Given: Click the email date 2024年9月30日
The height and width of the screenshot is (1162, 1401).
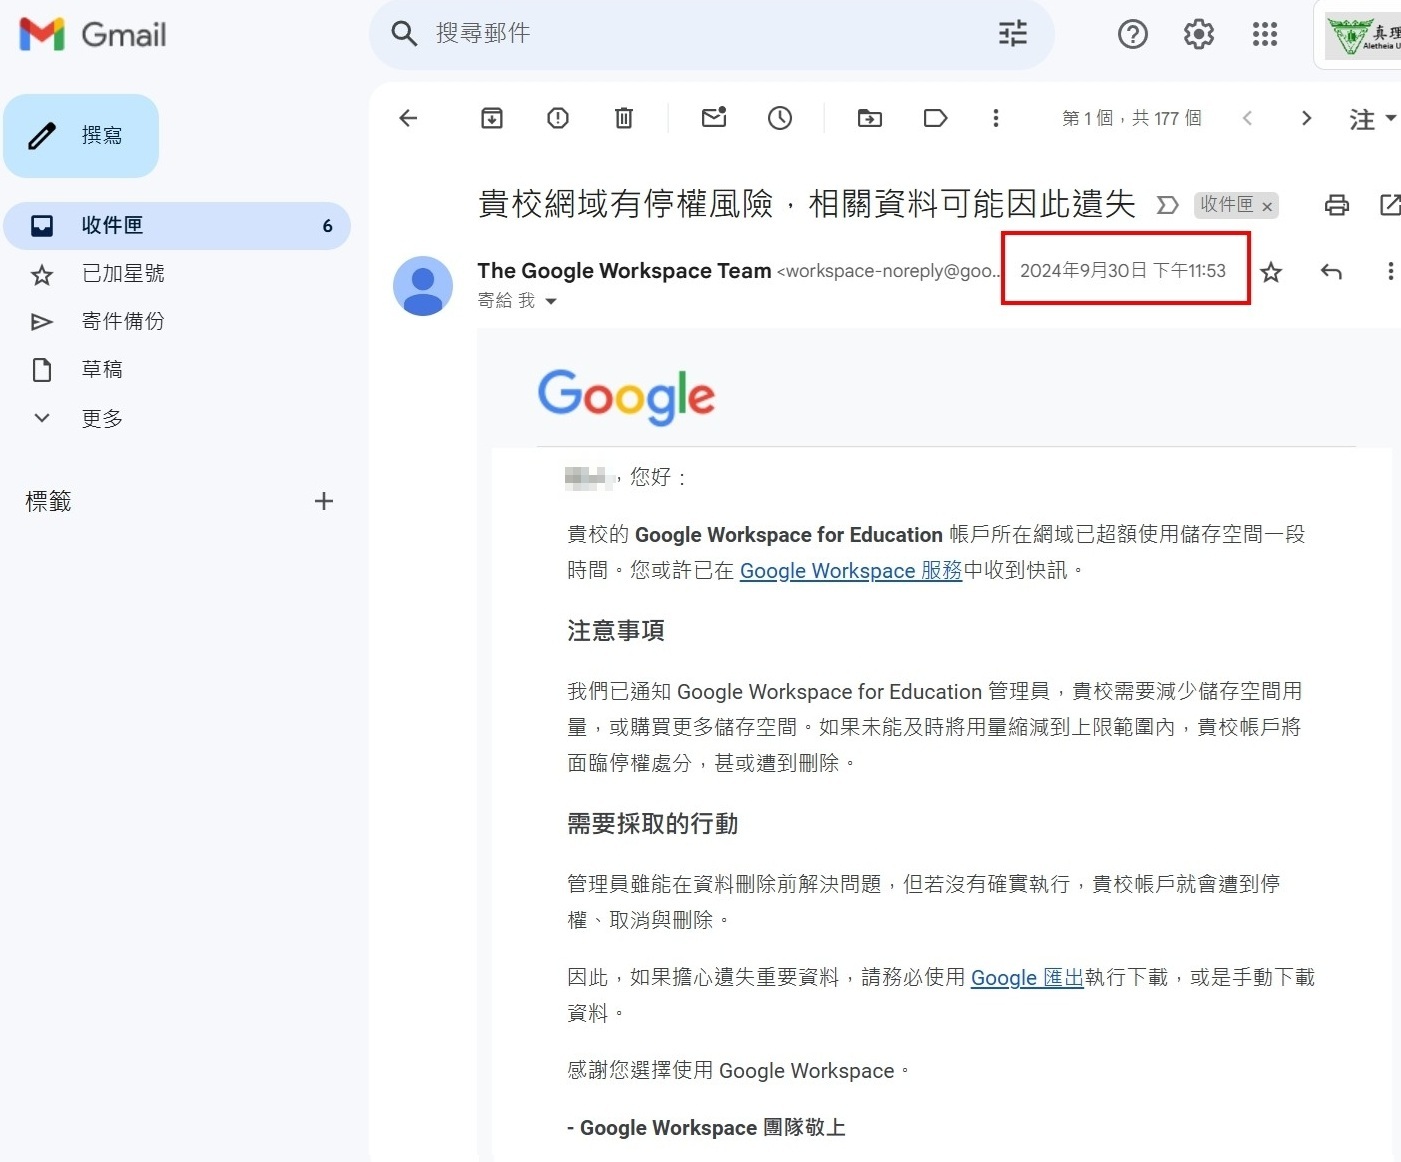Looking at the screenshot, I should click(x=1123, y=271).
